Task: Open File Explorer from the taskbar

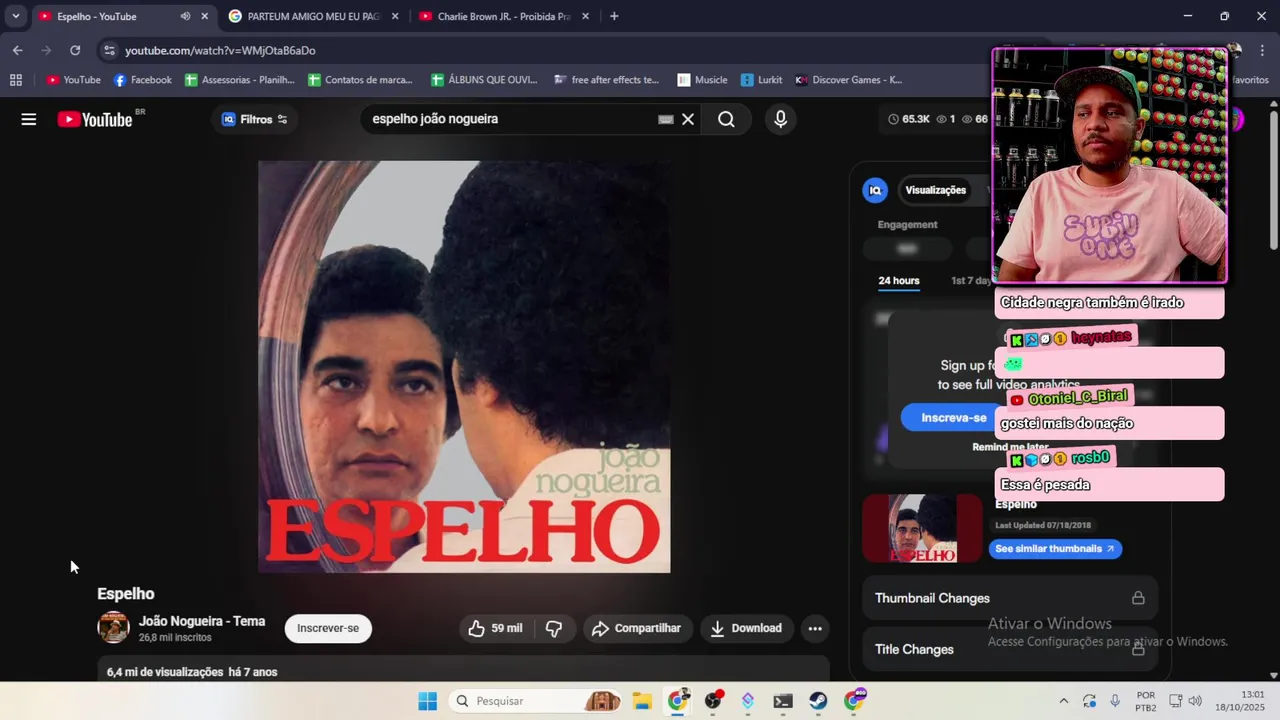Action: [x=642, y=701]
